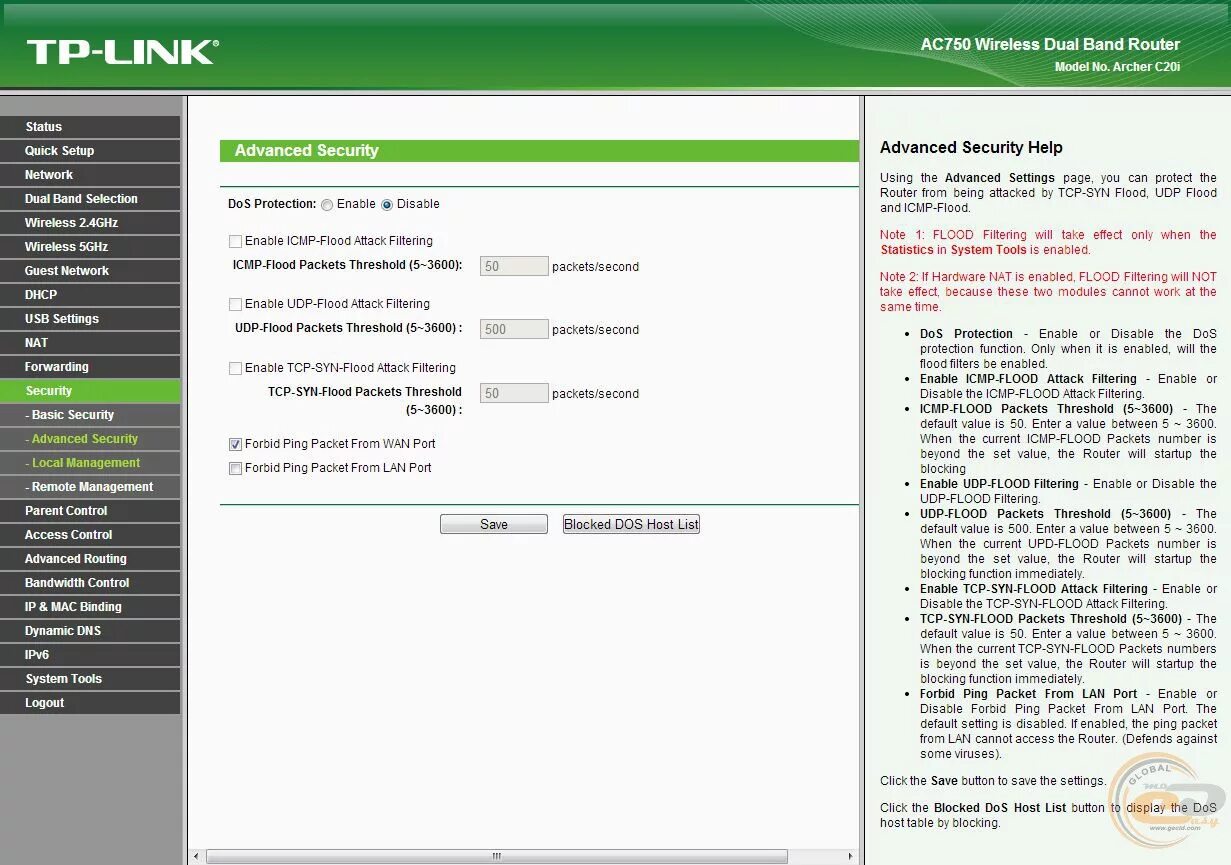
Task: Select Advanced Security submenu
Action: tap(90, 439)
